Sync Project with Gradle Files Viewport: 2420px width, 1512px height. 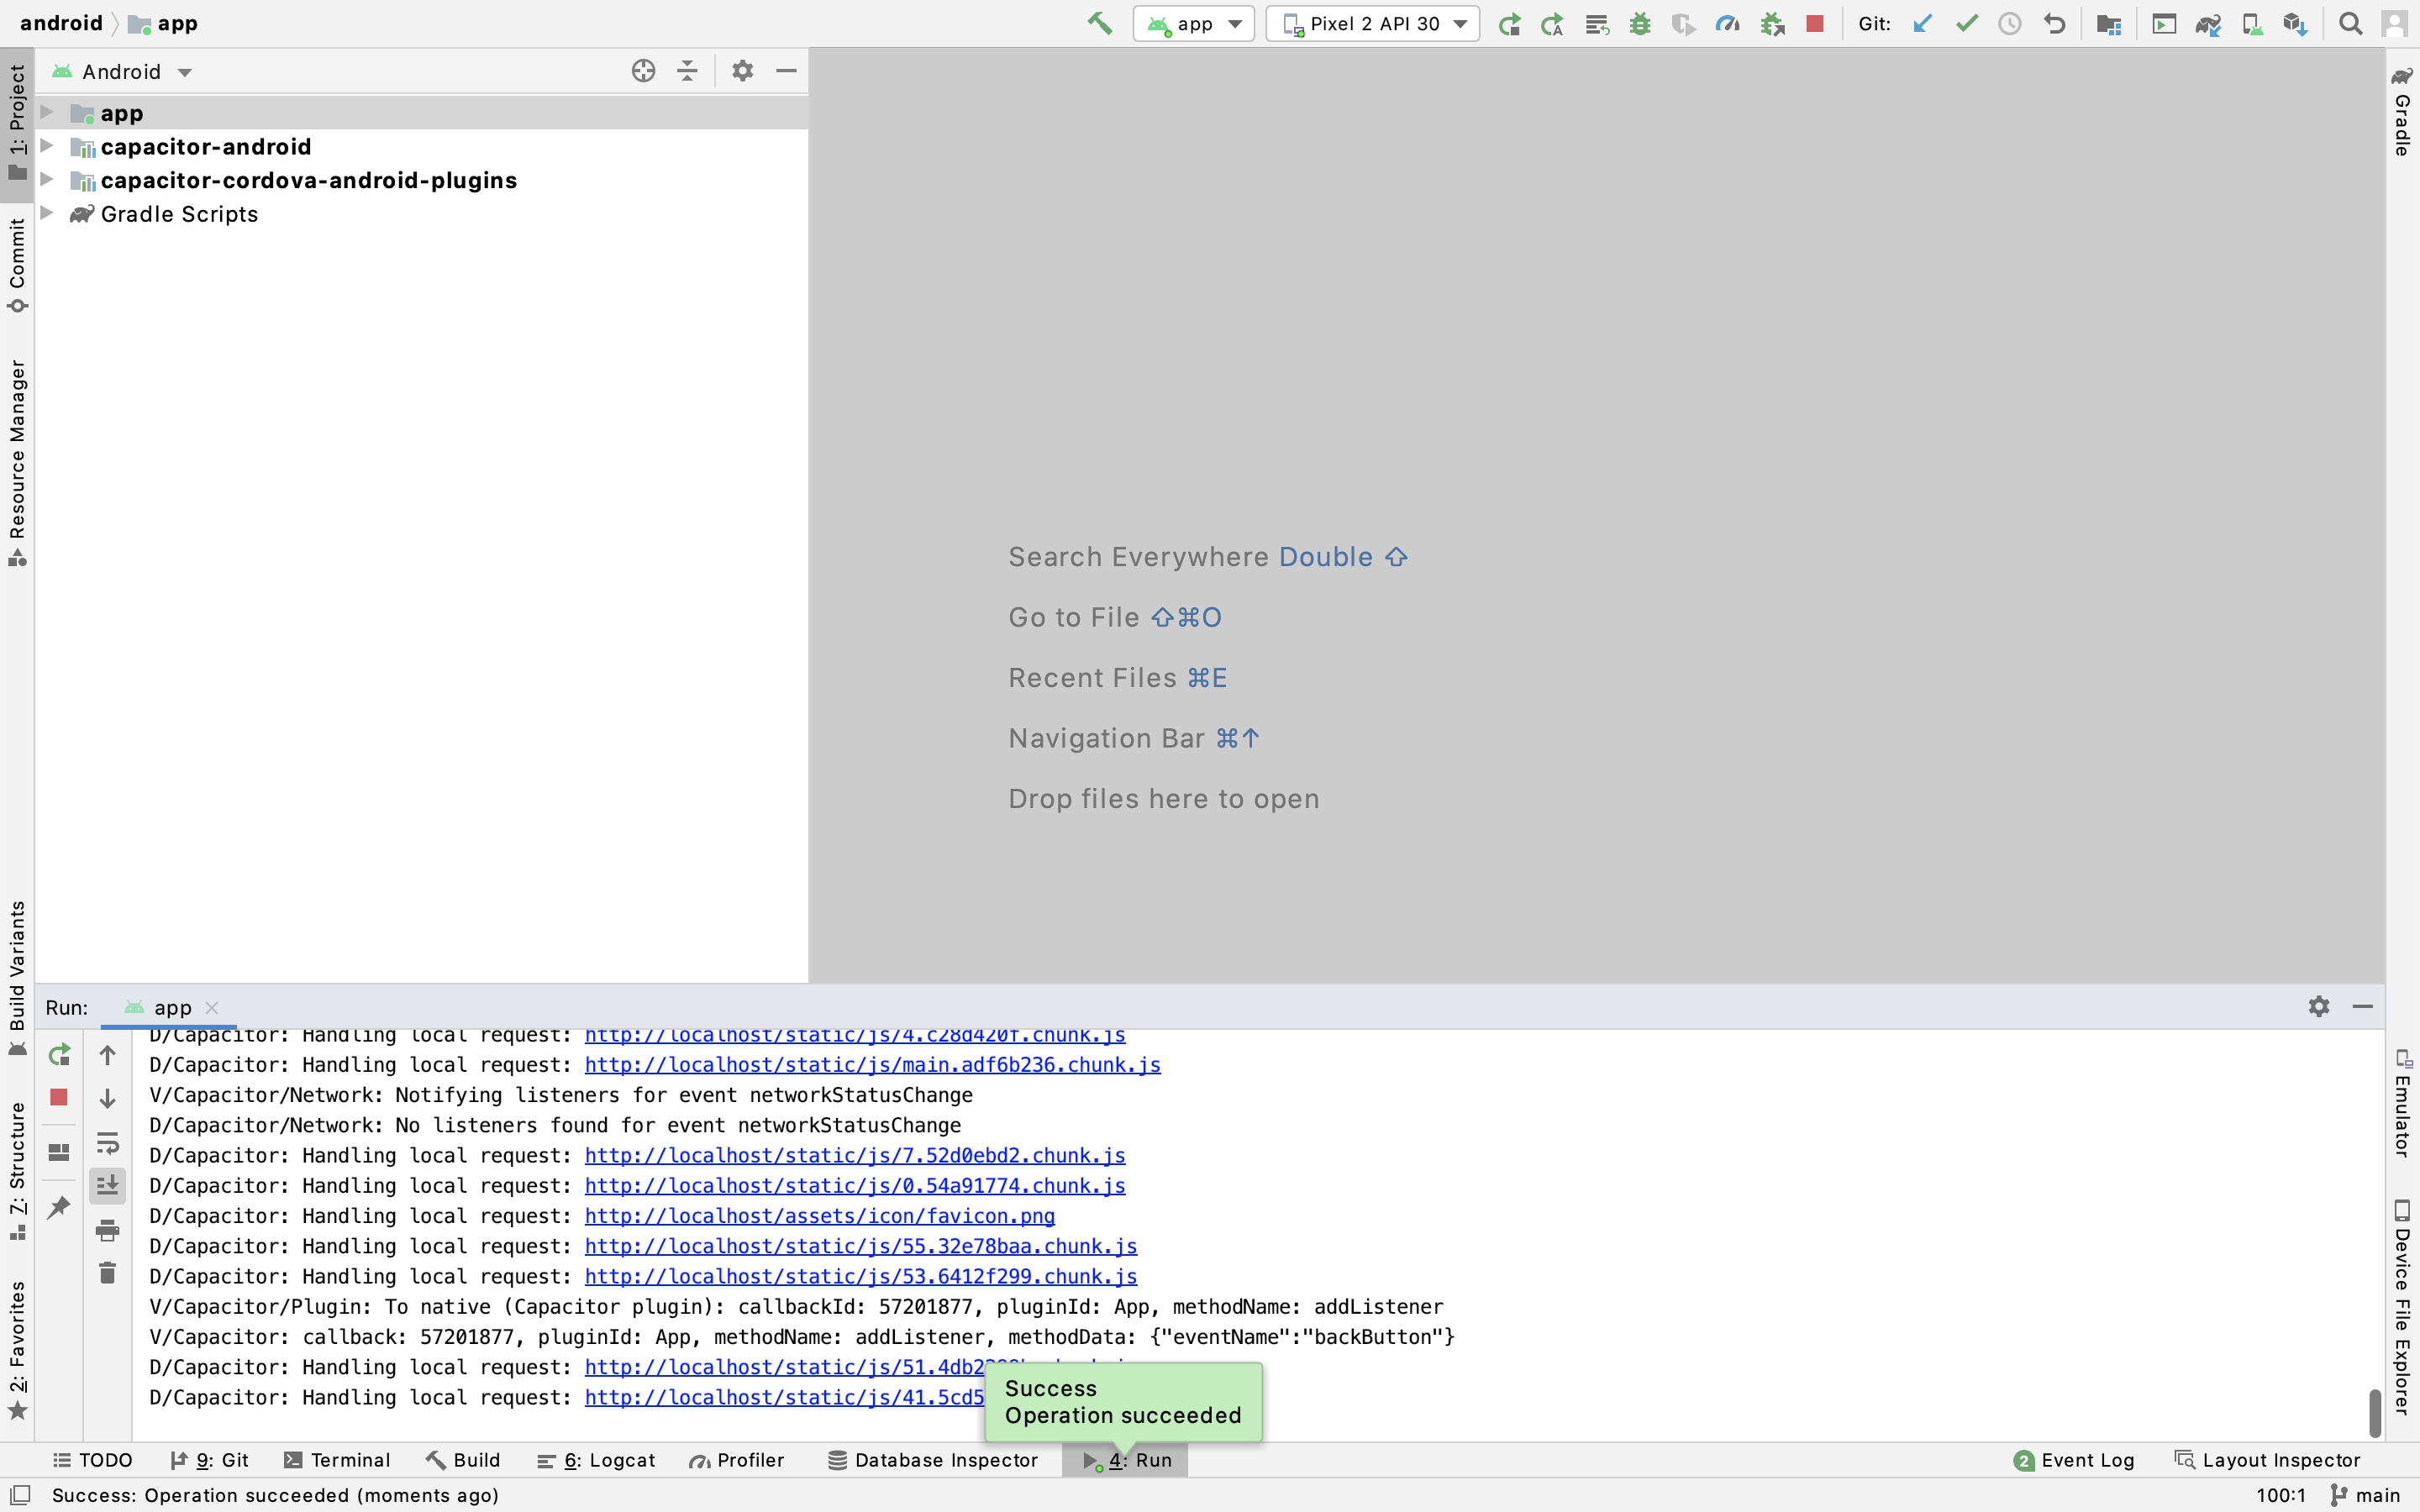pos(2207,23)
